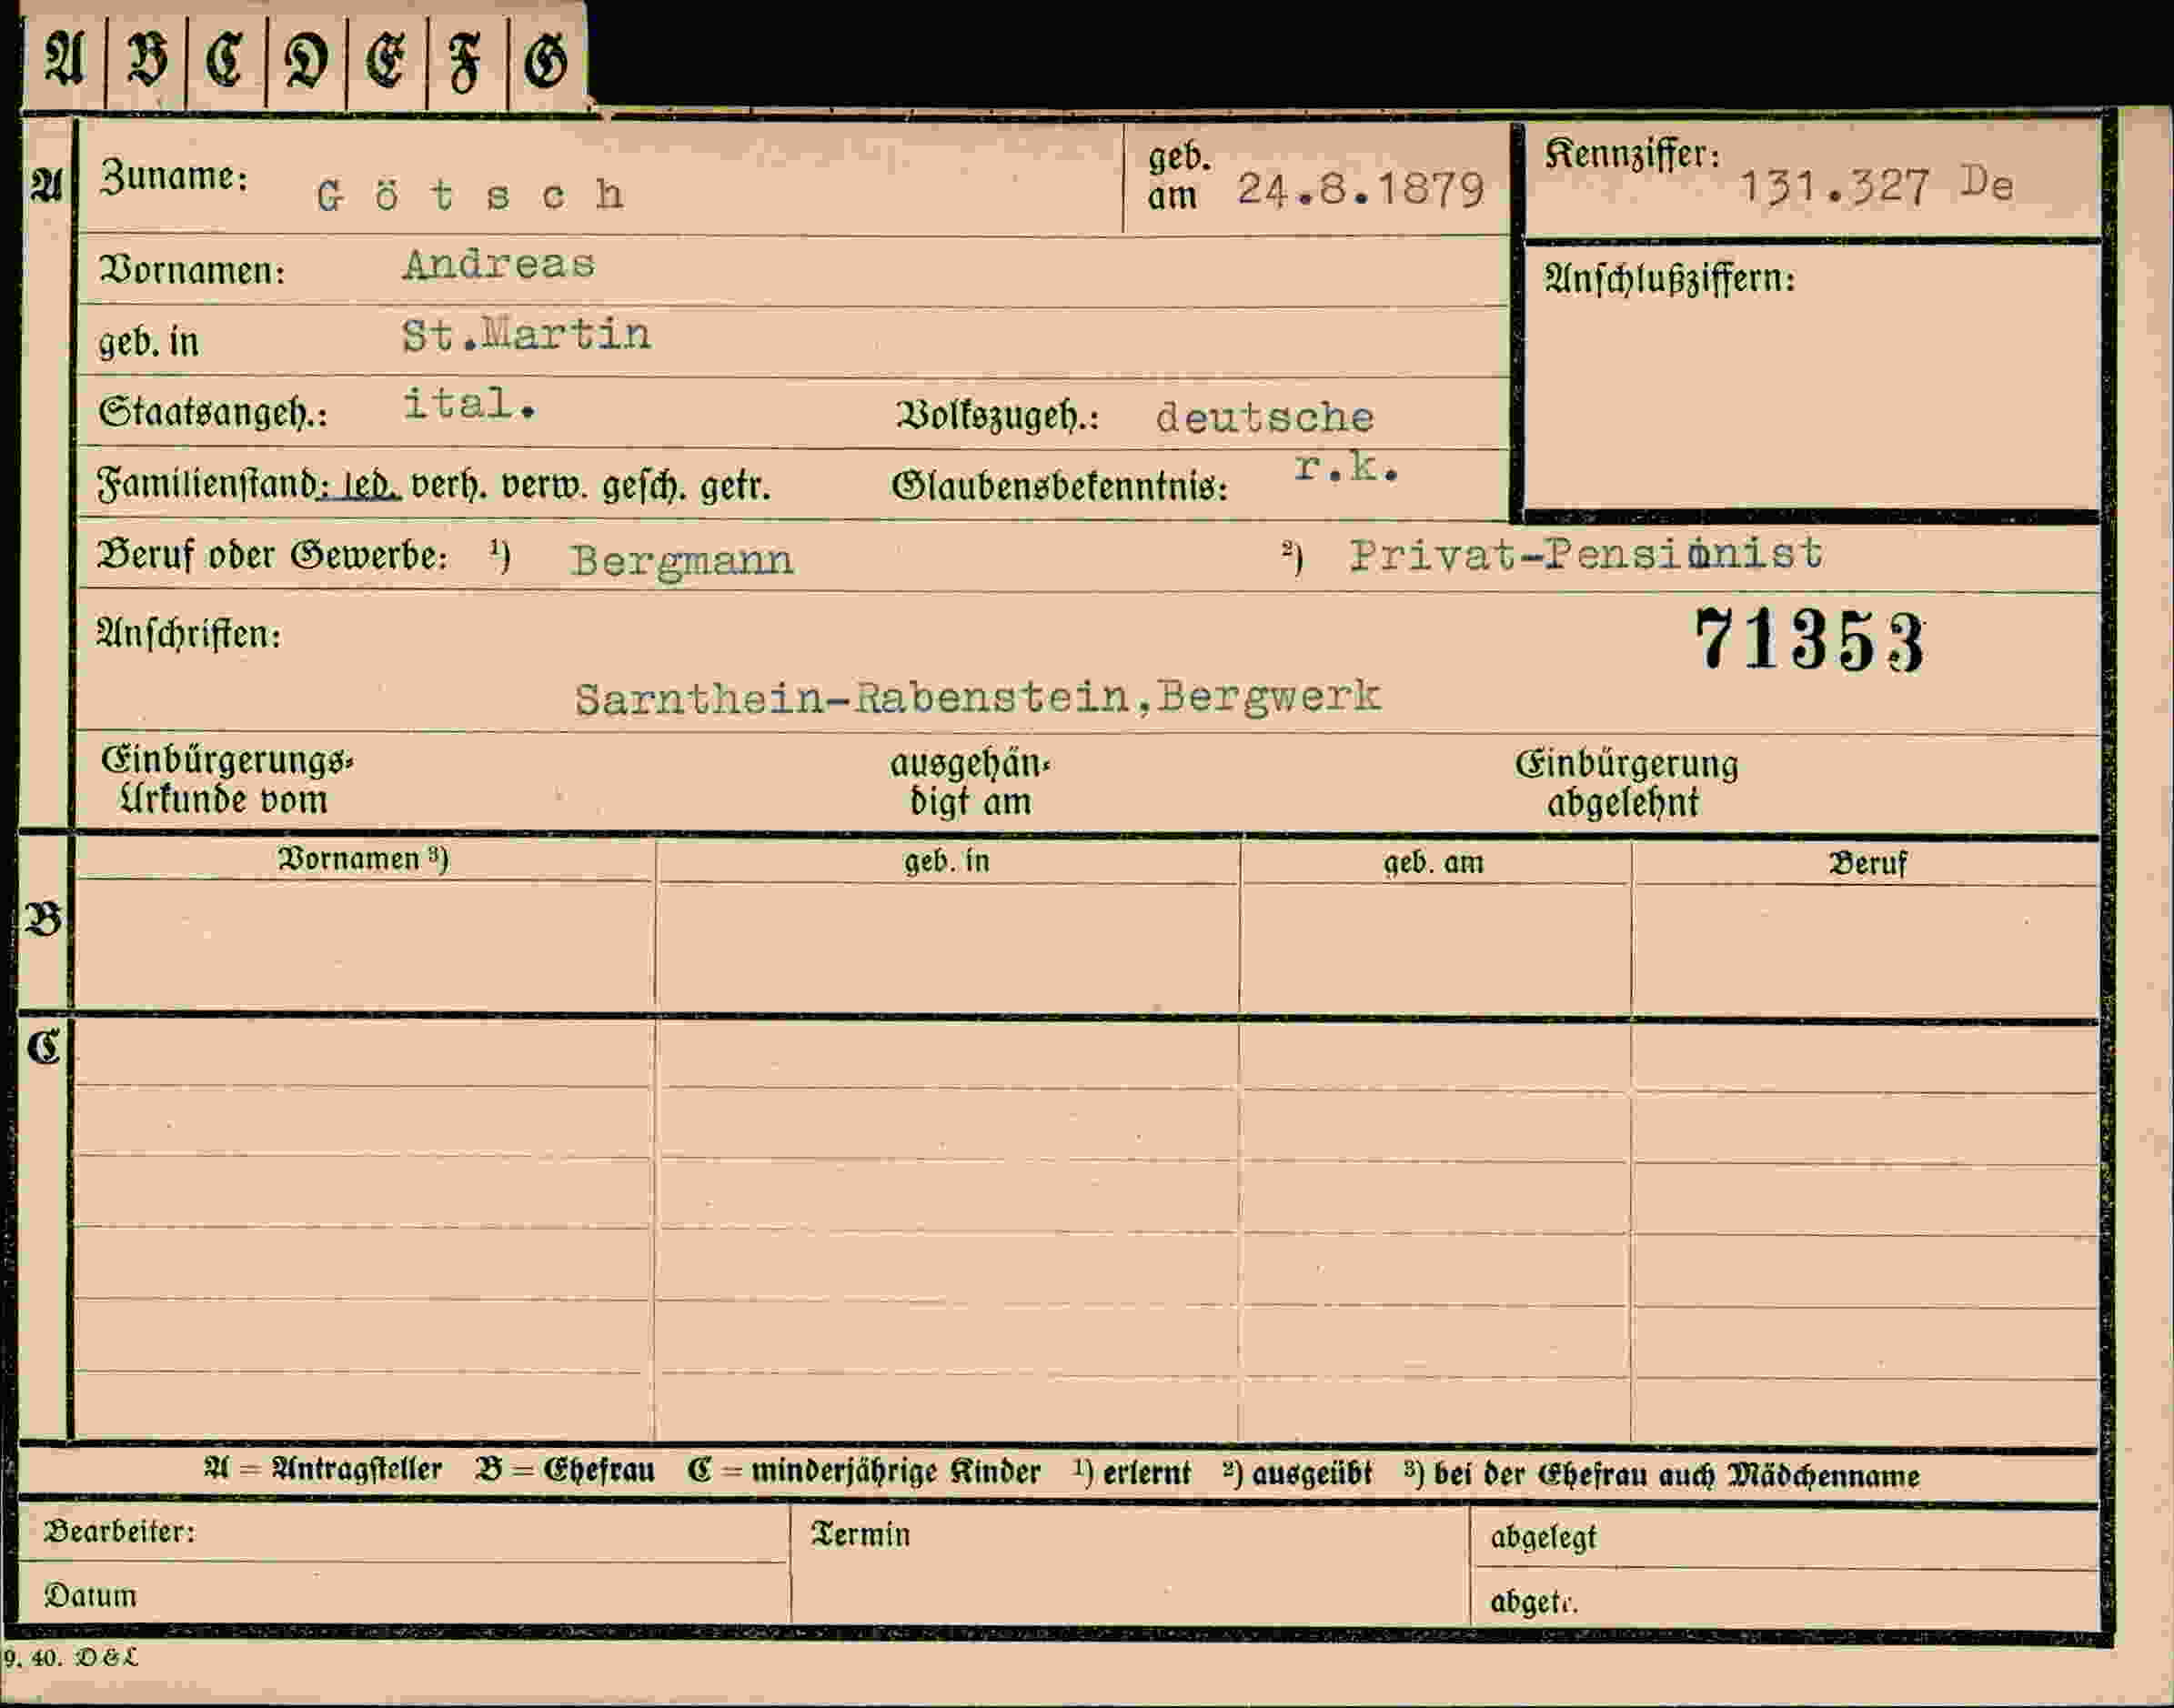Select index tab letter D
The image size is (2174, 1708).
click(306, 62)
